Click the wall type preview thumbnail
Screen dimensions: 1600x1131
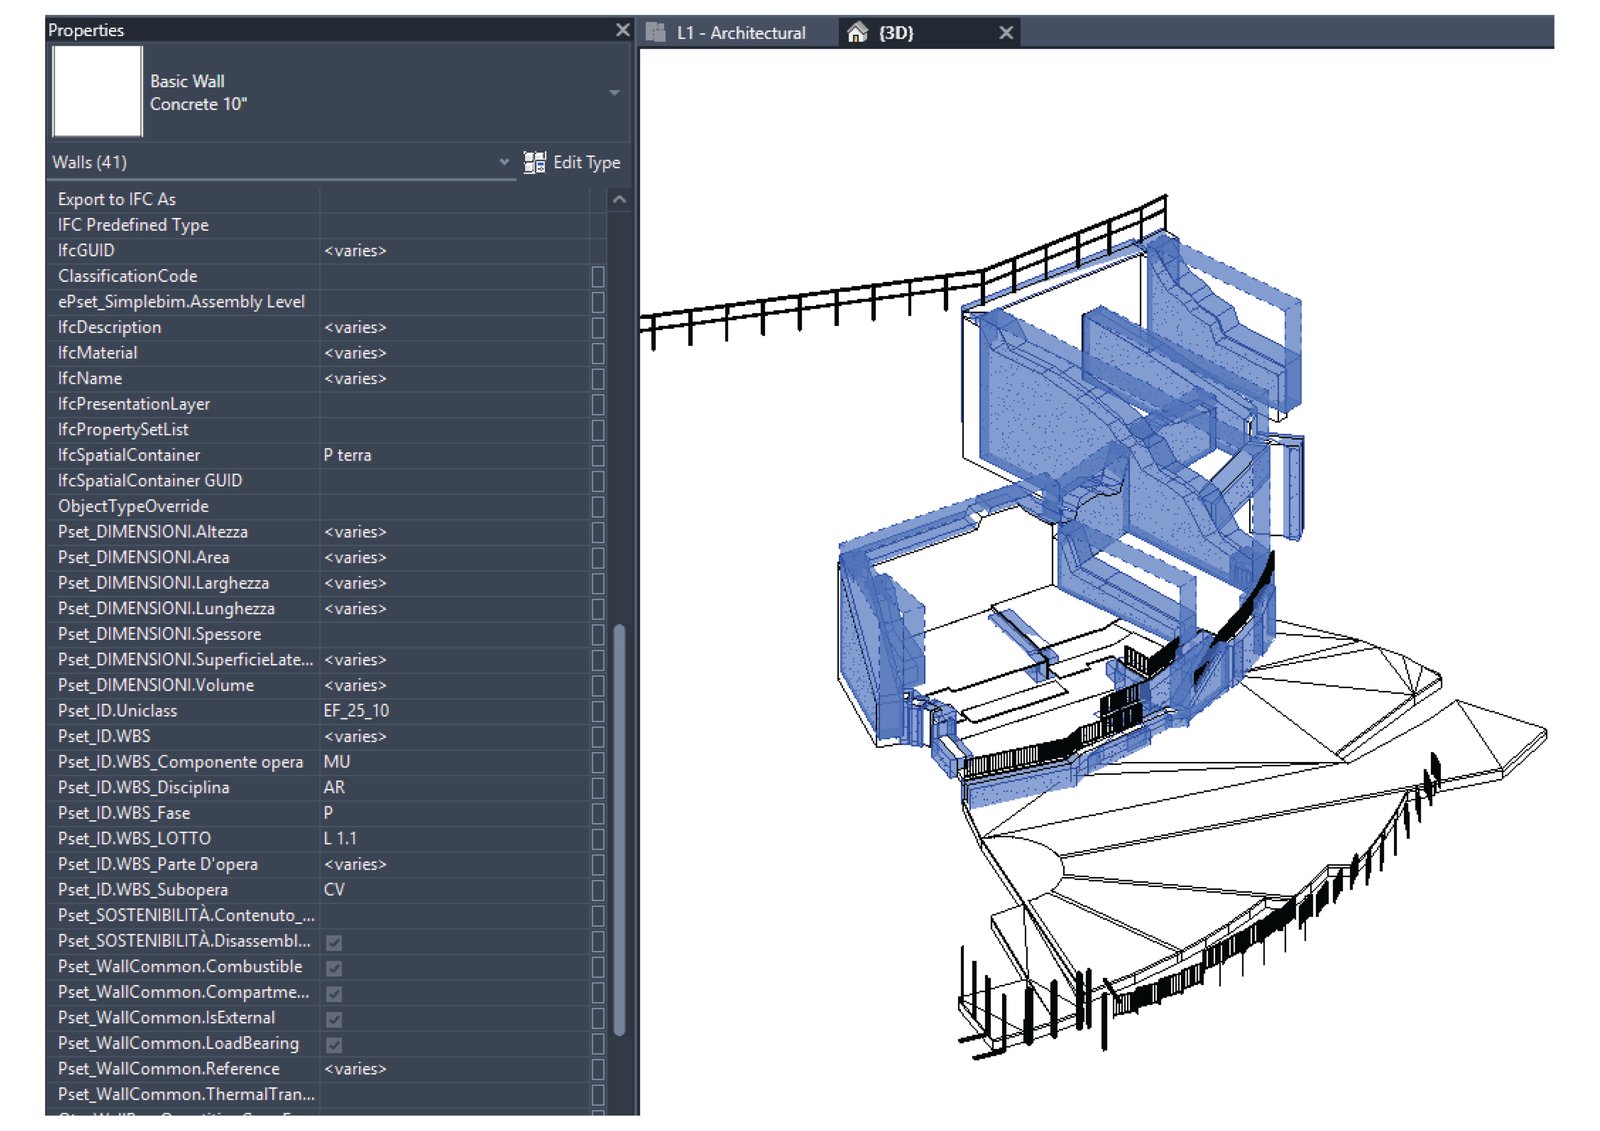[97, 91]
